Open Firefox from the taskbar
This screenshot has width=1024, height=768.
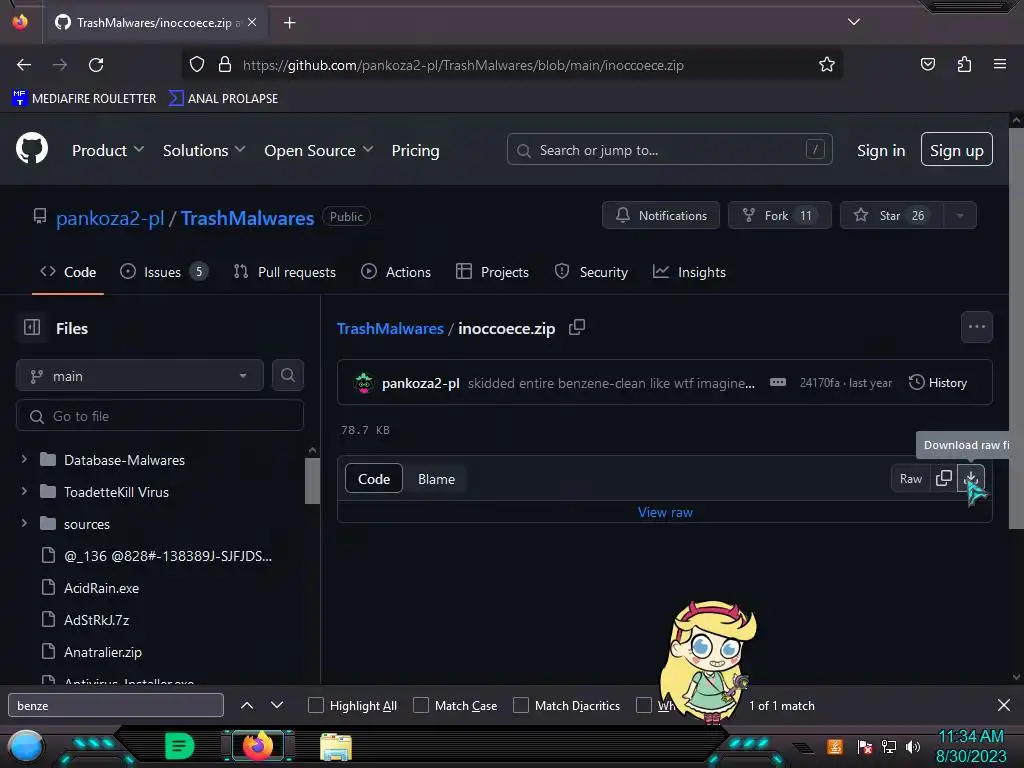tap(258, 746)
